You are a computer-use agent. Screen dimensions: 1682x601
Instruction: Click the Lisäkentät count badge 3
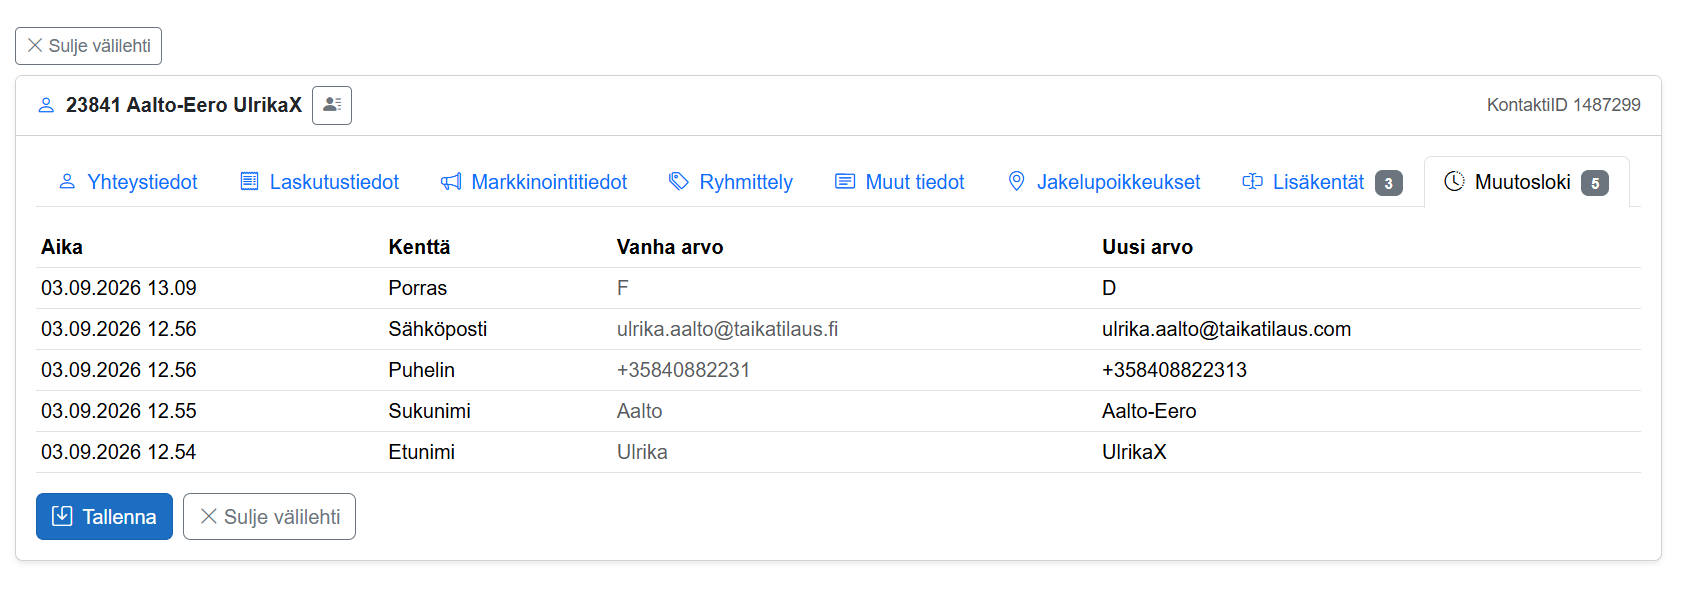(x=1389, y=183)
